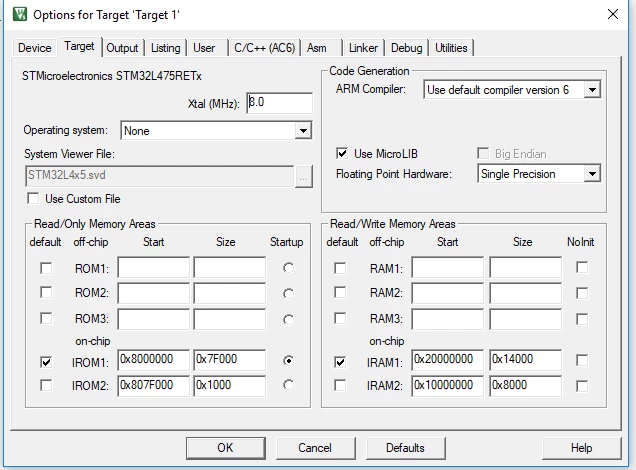Edit the IRAM2 Size value 0x8000
Image resolution: width=636 pixels, height=470 pixels.
(x=526, y=386)
